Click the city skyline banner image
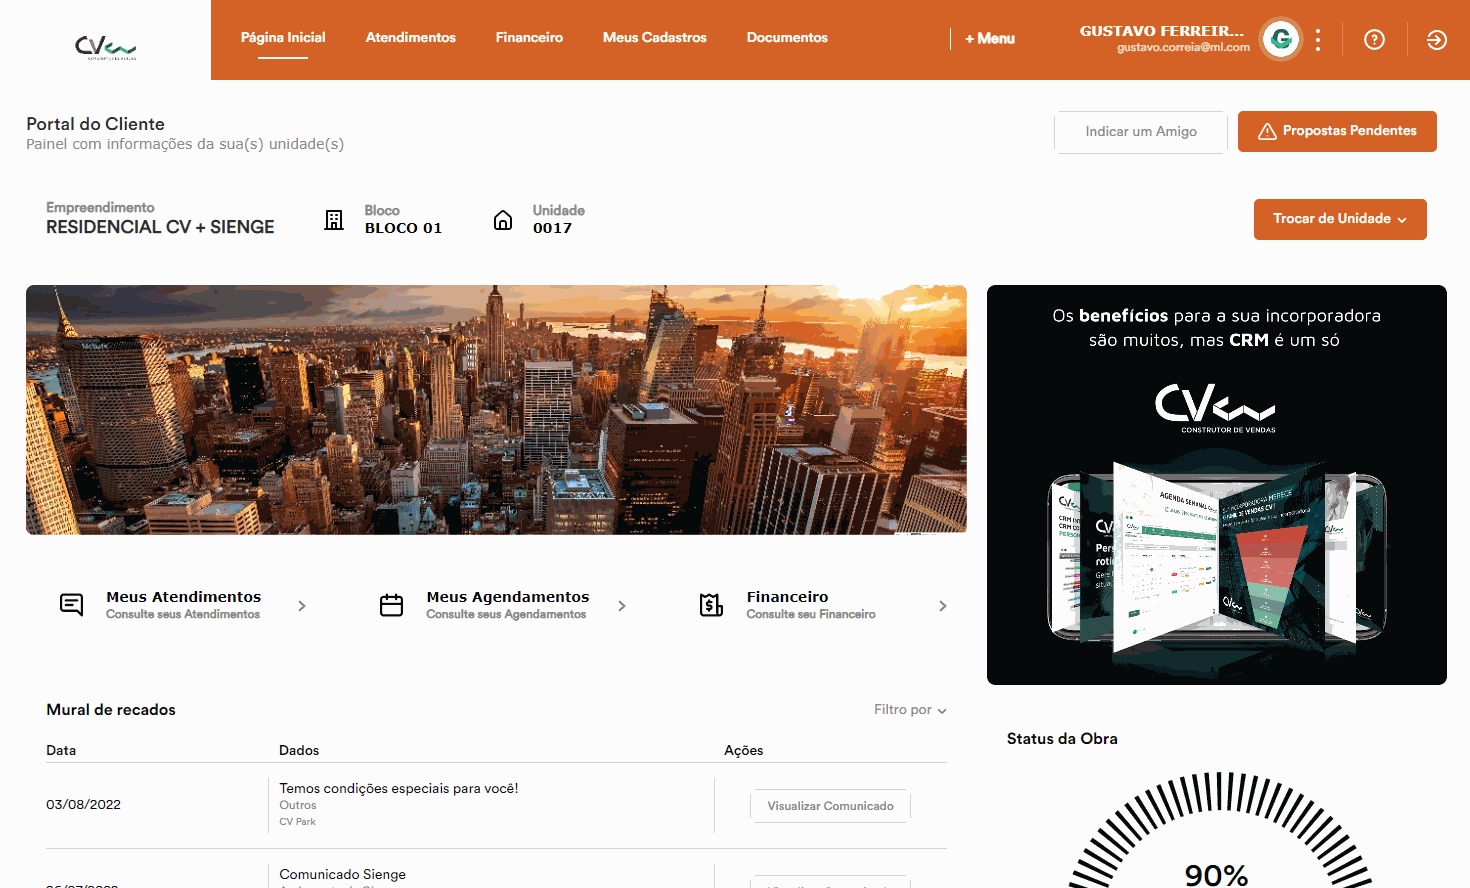This screenshot has width=1470, height=888. 496,410
